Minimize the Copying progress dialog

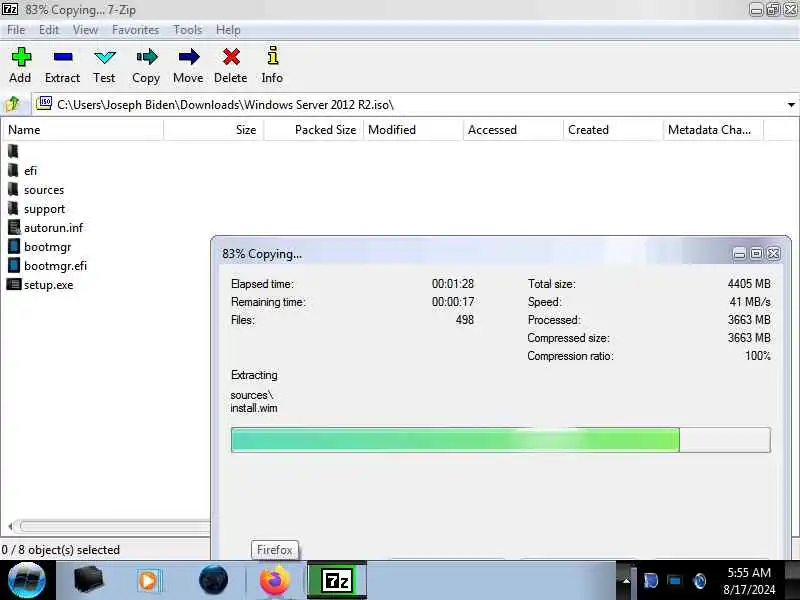coord(739,254)
